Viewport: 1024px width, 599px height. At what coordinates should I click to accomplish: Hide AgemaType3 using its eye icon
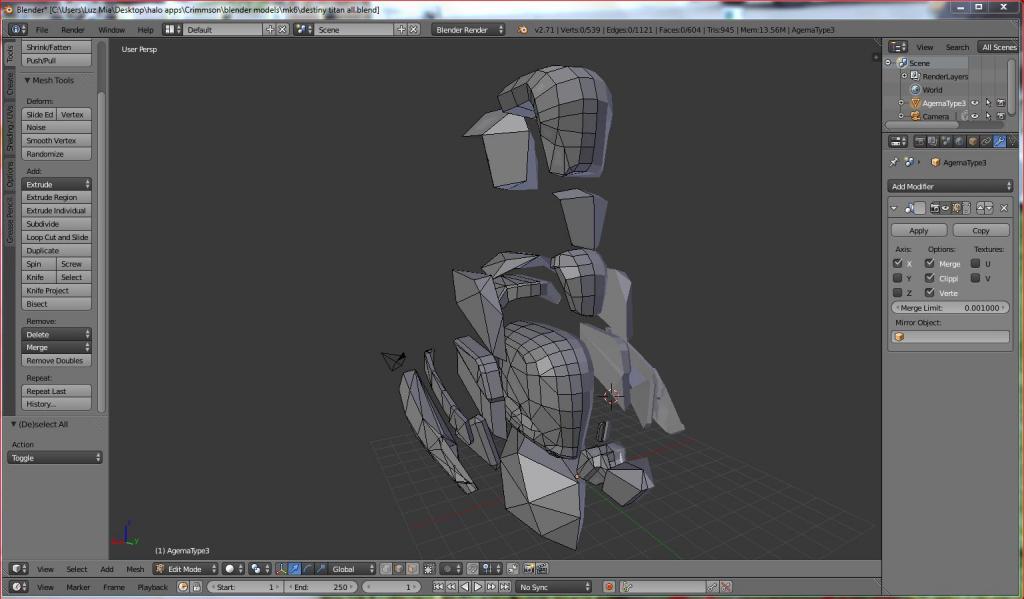[x=974, y=103]
